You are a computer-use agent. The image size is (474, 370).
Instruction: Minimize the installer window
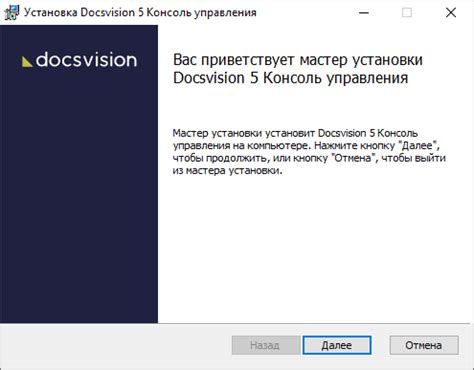click(x=364, y=13)
